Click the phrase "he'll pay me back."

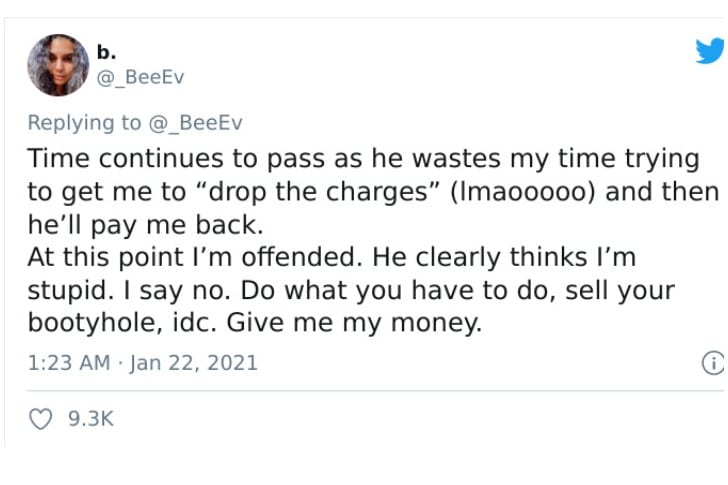tap(145, 225)
